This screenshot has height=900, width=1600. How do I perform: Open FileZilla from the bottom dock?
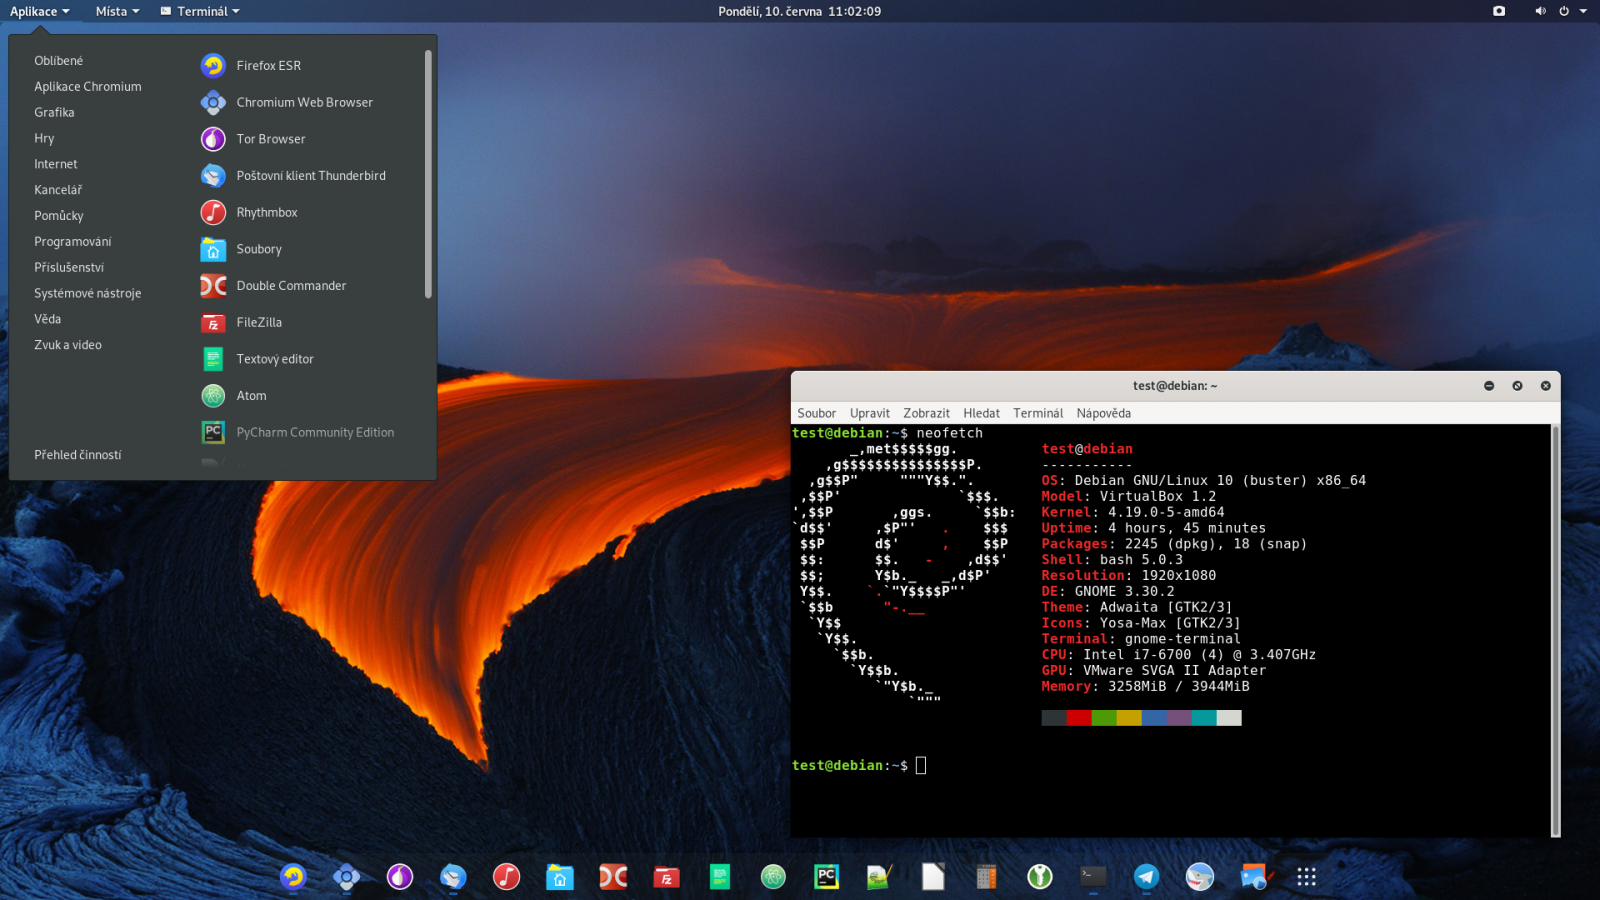coord(666,877)
